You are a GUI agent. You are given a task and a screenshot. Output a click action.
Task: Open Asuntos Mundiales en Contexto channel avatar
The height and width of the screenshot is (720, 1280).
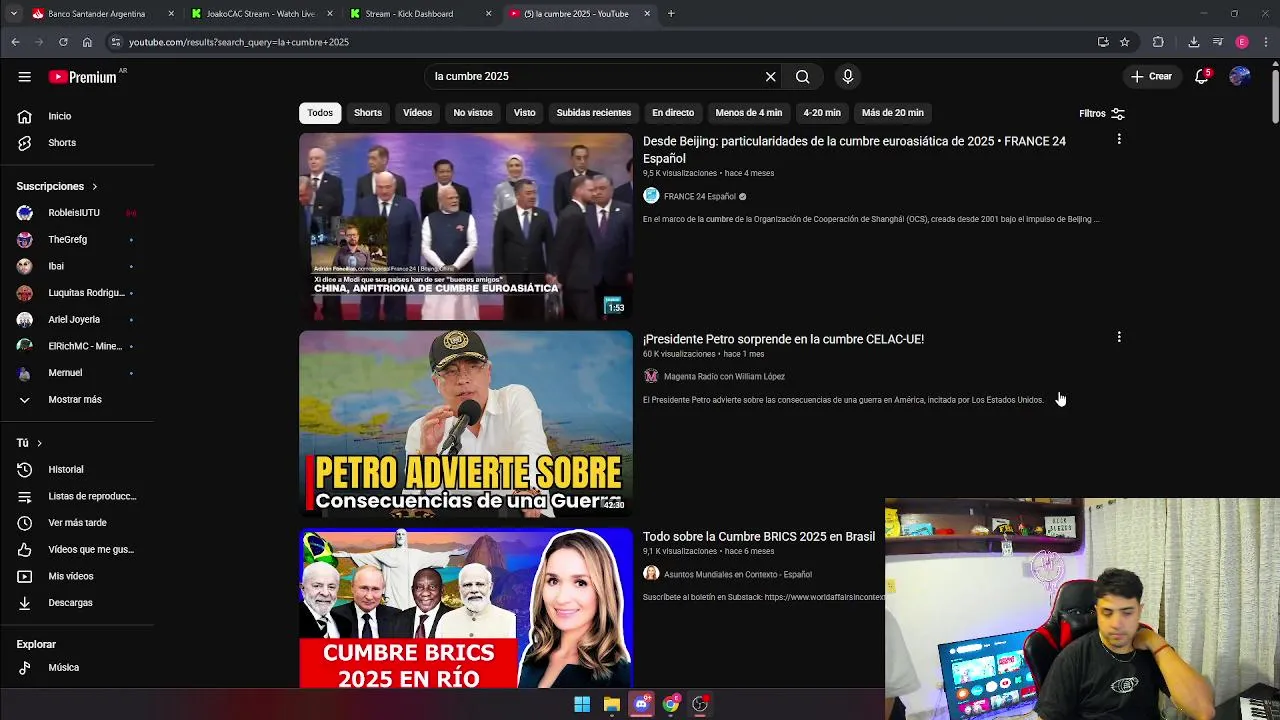click(651, 574)
